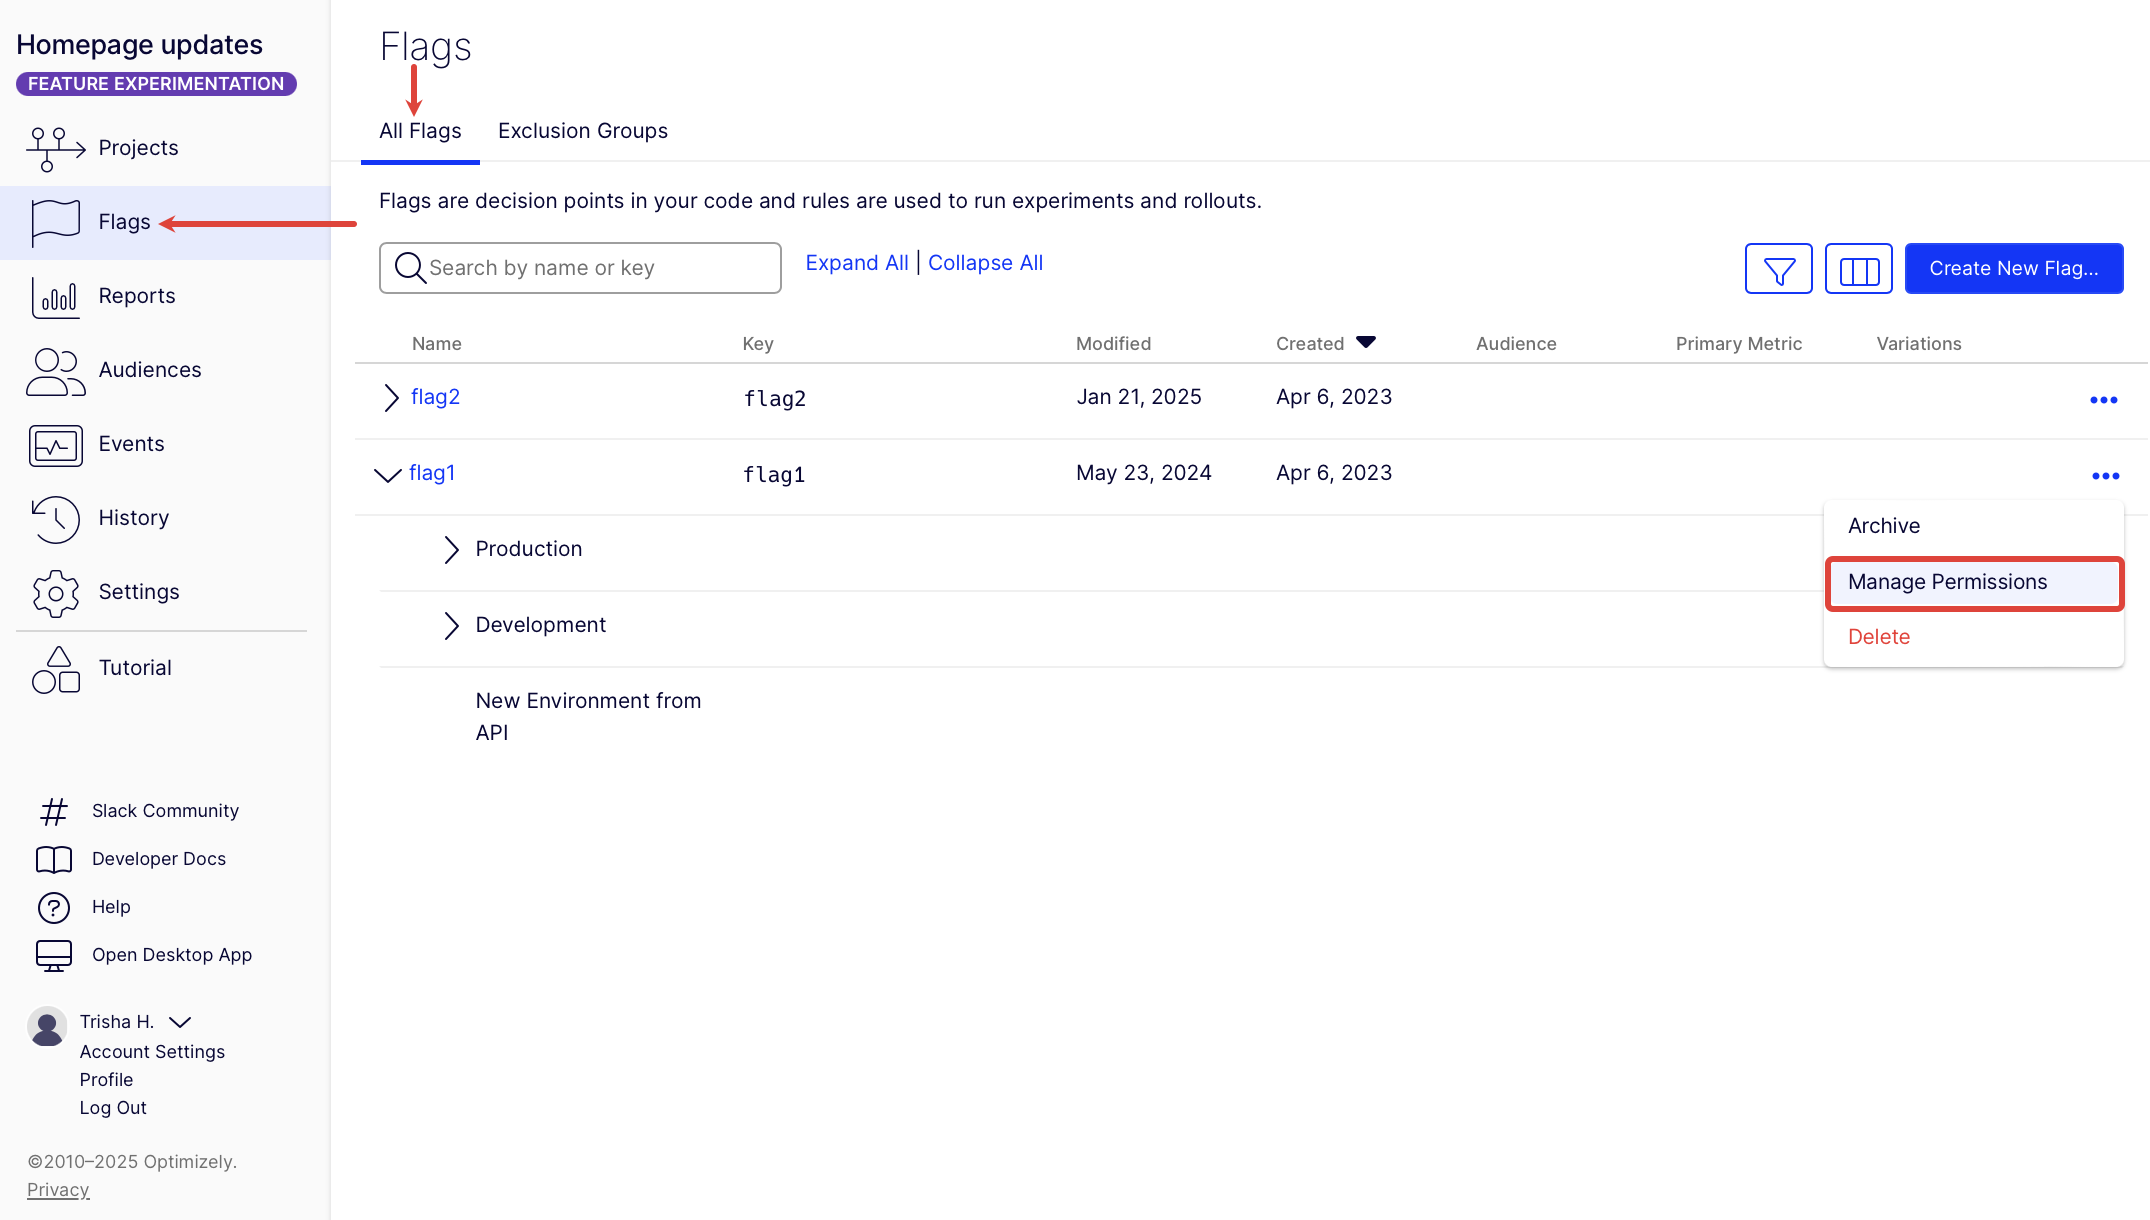This screenshot has width=2150, height=1220.
Task: Switch to Exclusion Groups tab
Action: point(582,131)
